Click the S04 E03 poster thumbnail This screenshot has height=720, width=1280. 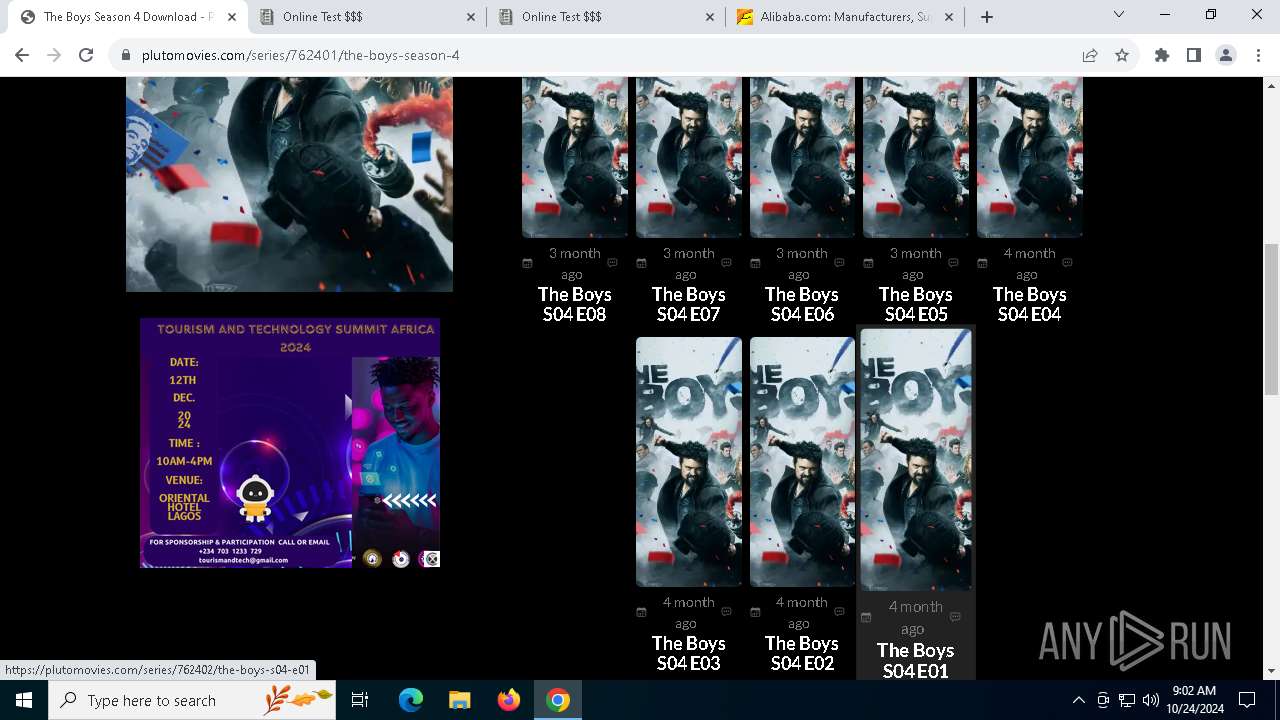click(689, 461)
